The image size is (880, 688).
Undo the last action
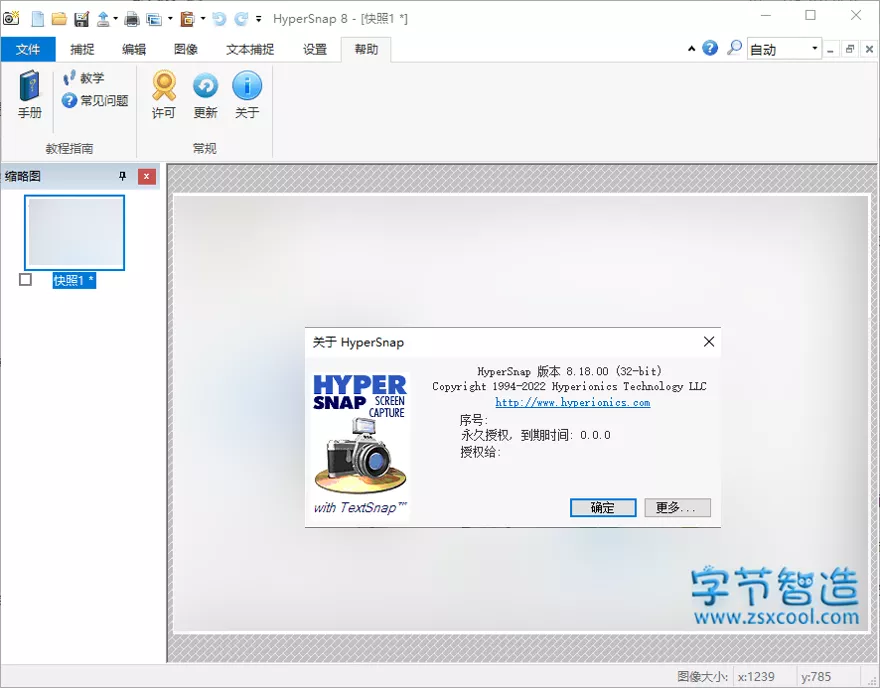(219, 19)
